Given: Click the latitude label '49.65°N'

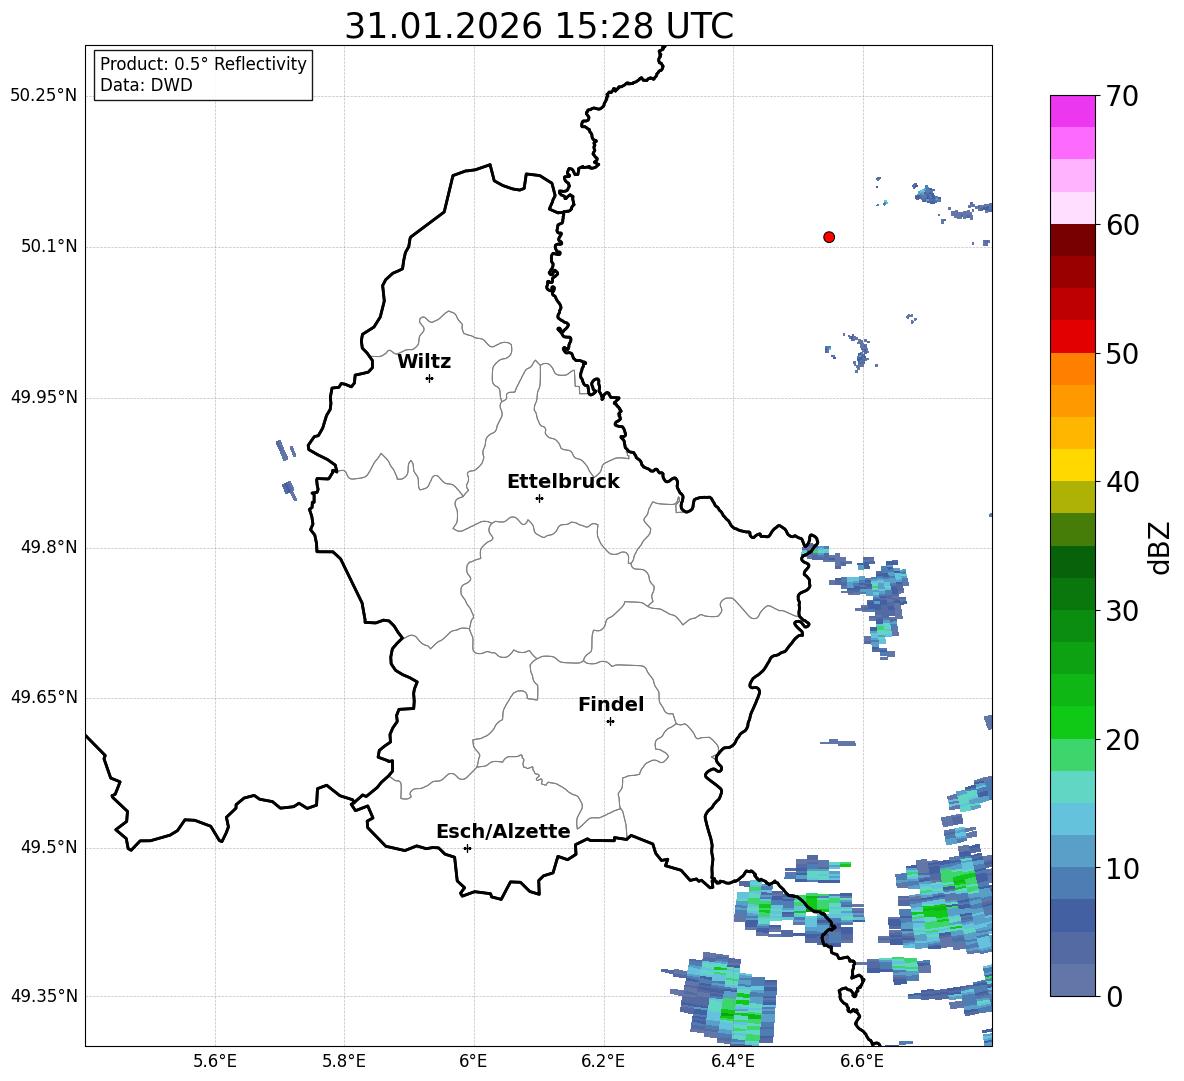Looking at the screenshot, I should click(x=44, y=696).
